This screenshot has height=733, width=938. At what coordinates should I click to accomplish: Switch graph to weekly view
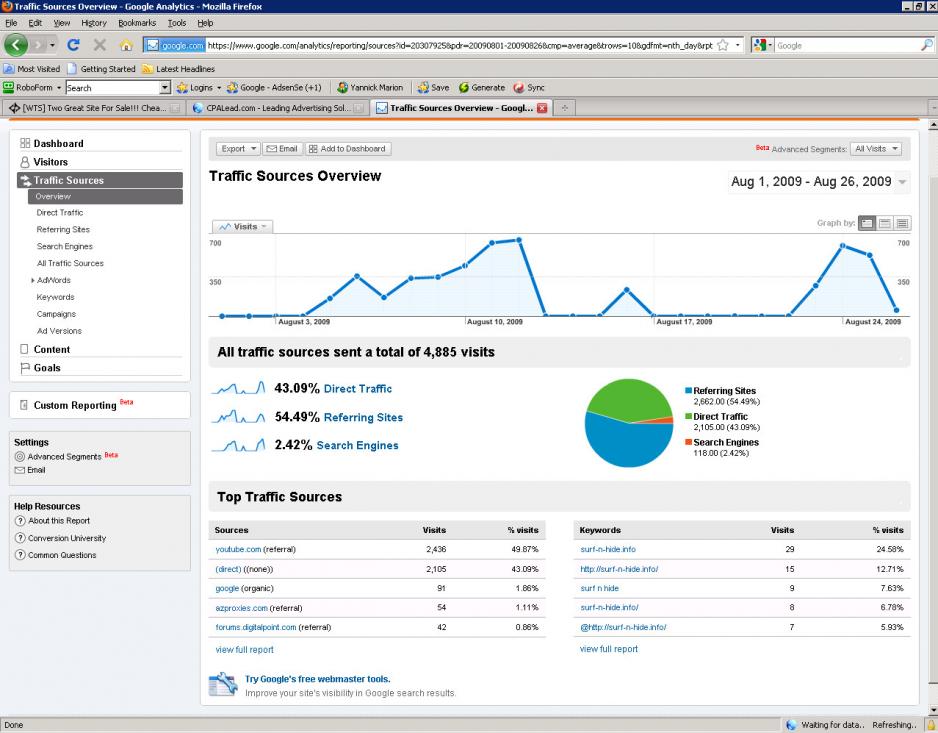(x=885, y=223)
